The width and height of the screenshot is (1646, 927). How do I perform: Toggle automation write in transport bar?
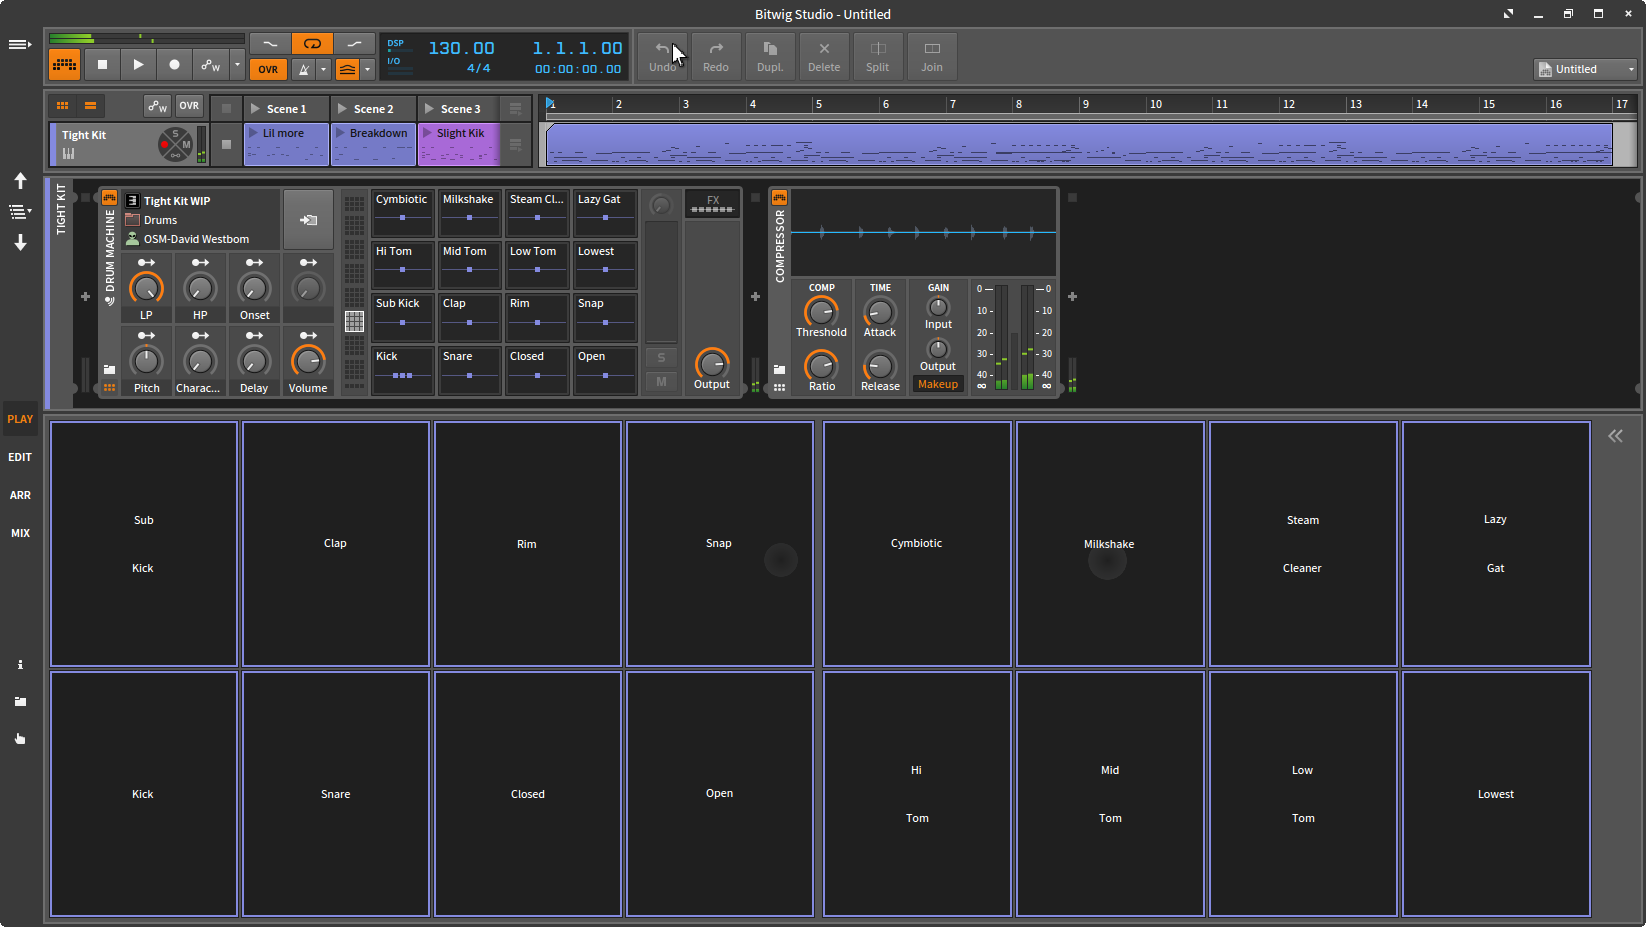(210, 65)
